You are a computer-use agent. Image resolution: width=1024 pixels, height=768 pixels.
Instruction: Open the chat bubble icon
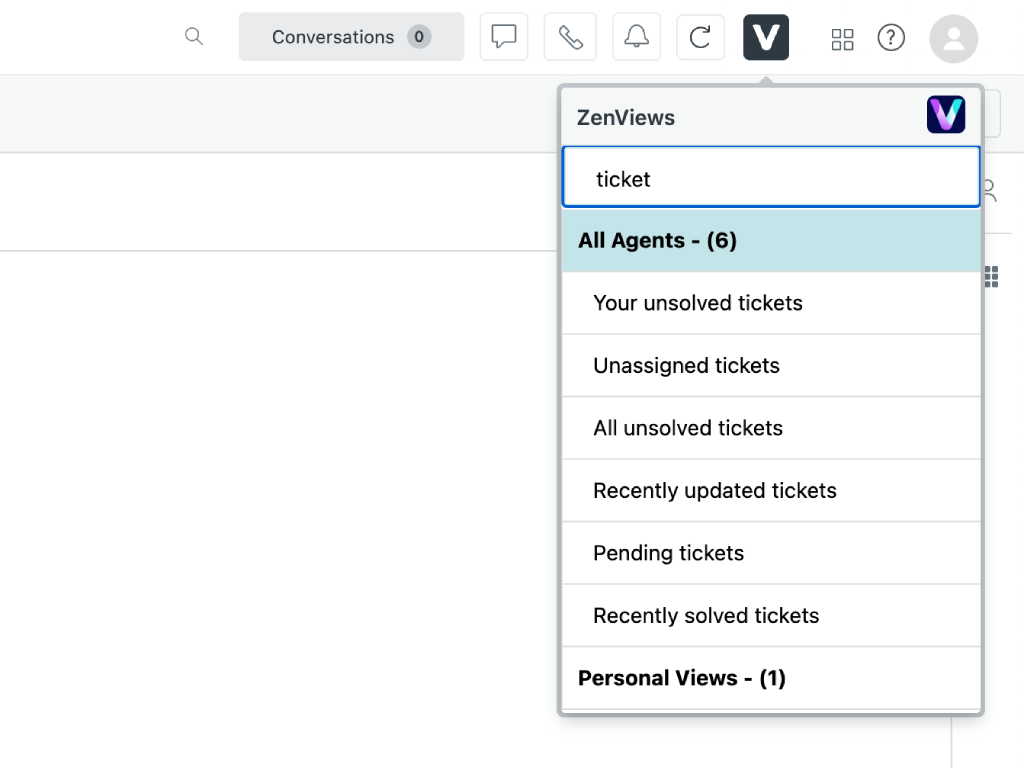(504, 37)
